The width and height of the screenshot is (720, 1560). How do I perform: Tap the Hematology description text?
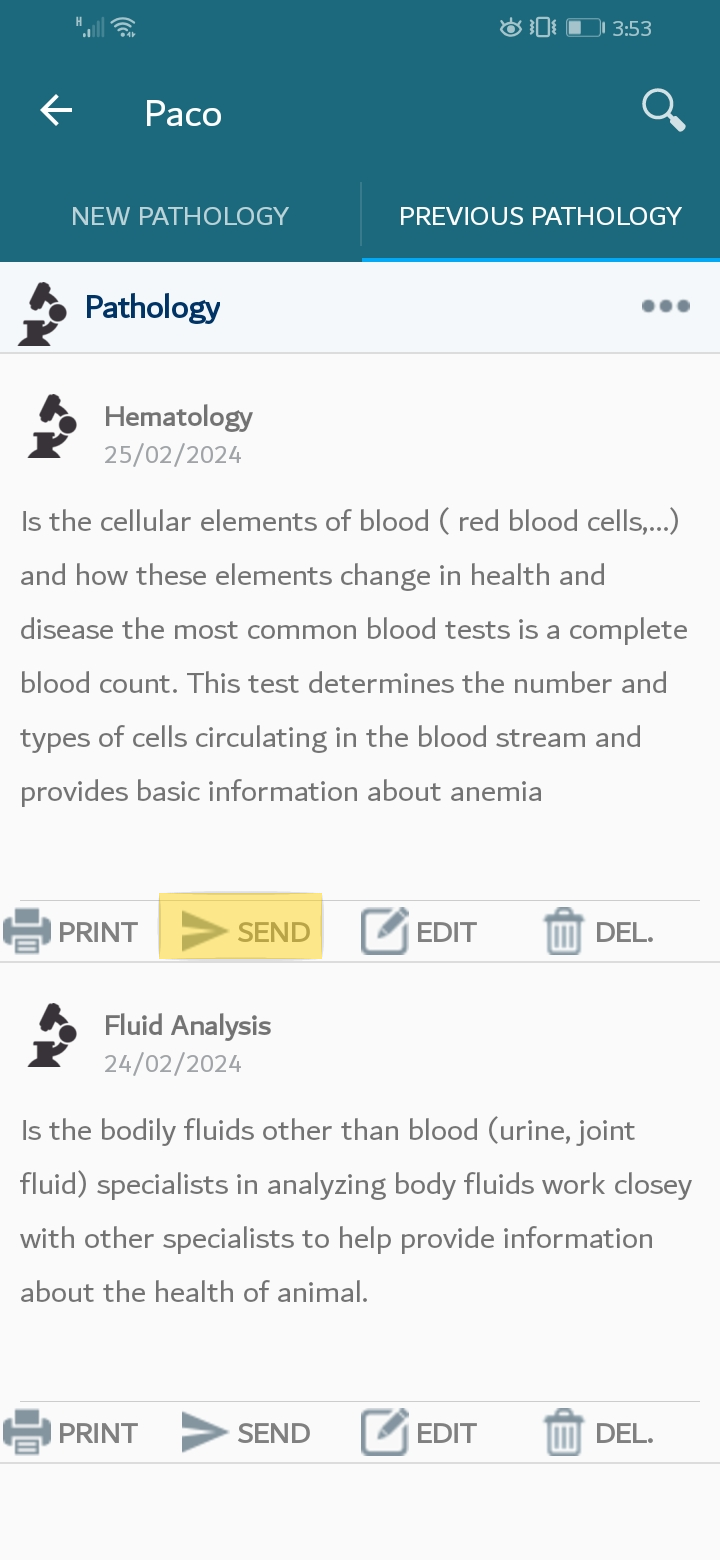354,656
